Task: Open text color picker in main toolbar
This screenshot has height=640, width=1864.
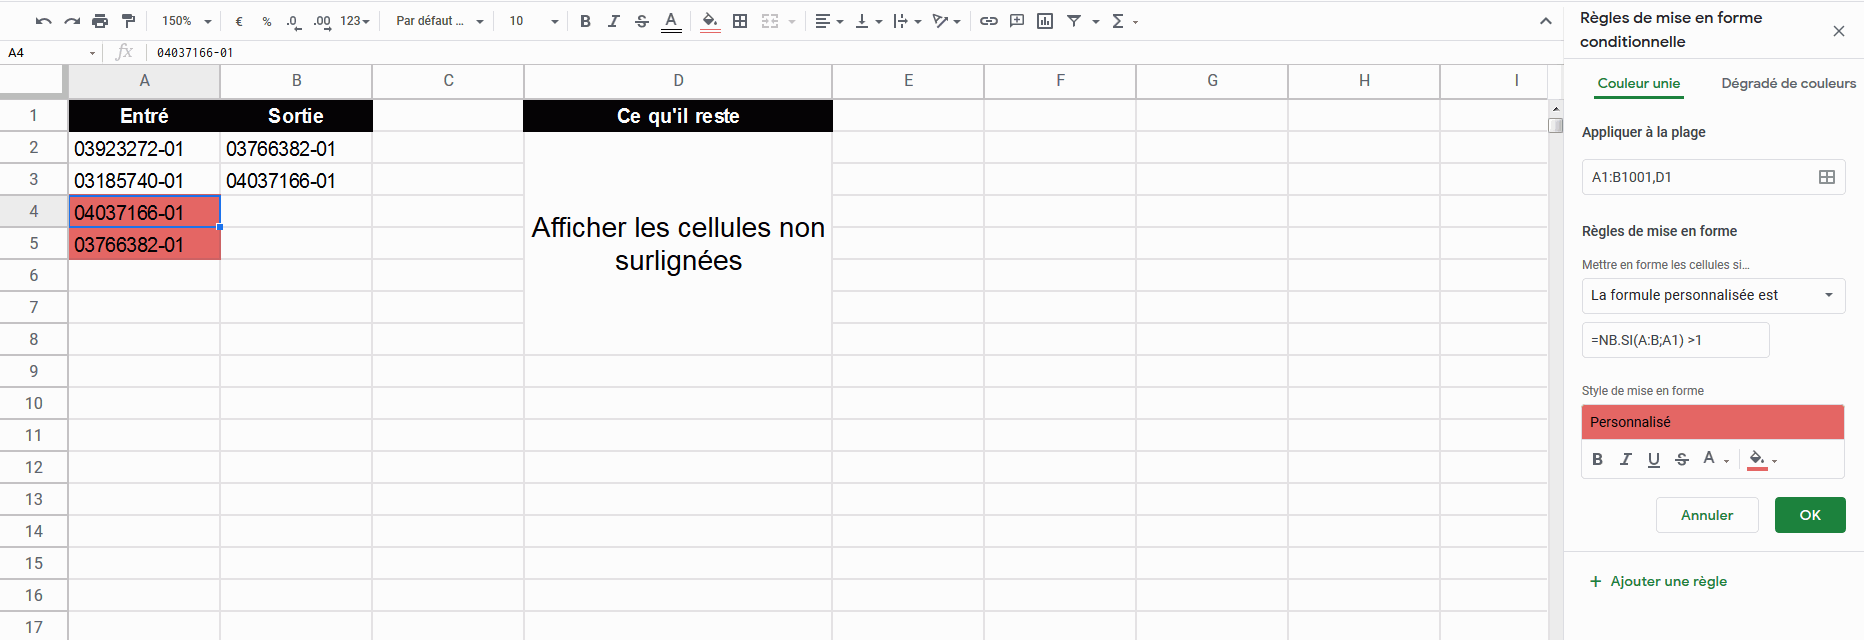Action: pos(671,21)
